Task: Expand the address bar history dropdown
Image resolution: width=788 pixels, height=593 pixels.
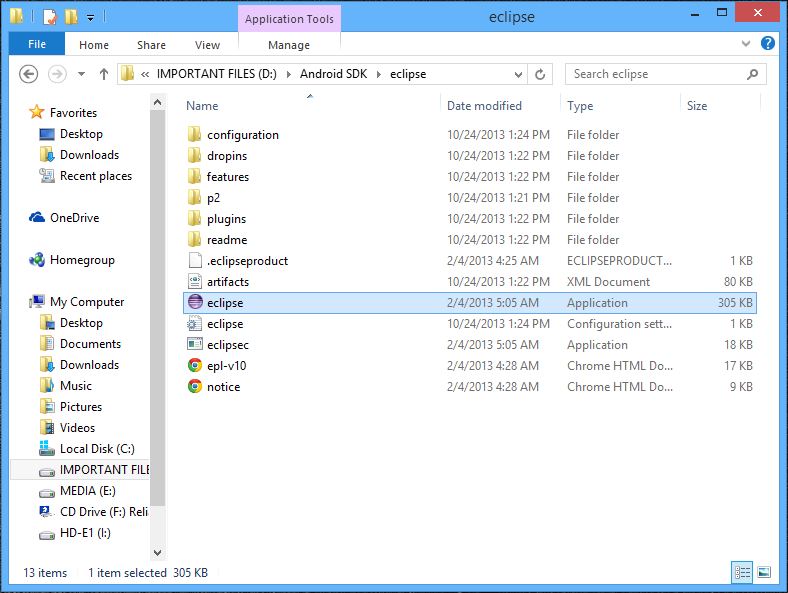Action: (518, 74)
